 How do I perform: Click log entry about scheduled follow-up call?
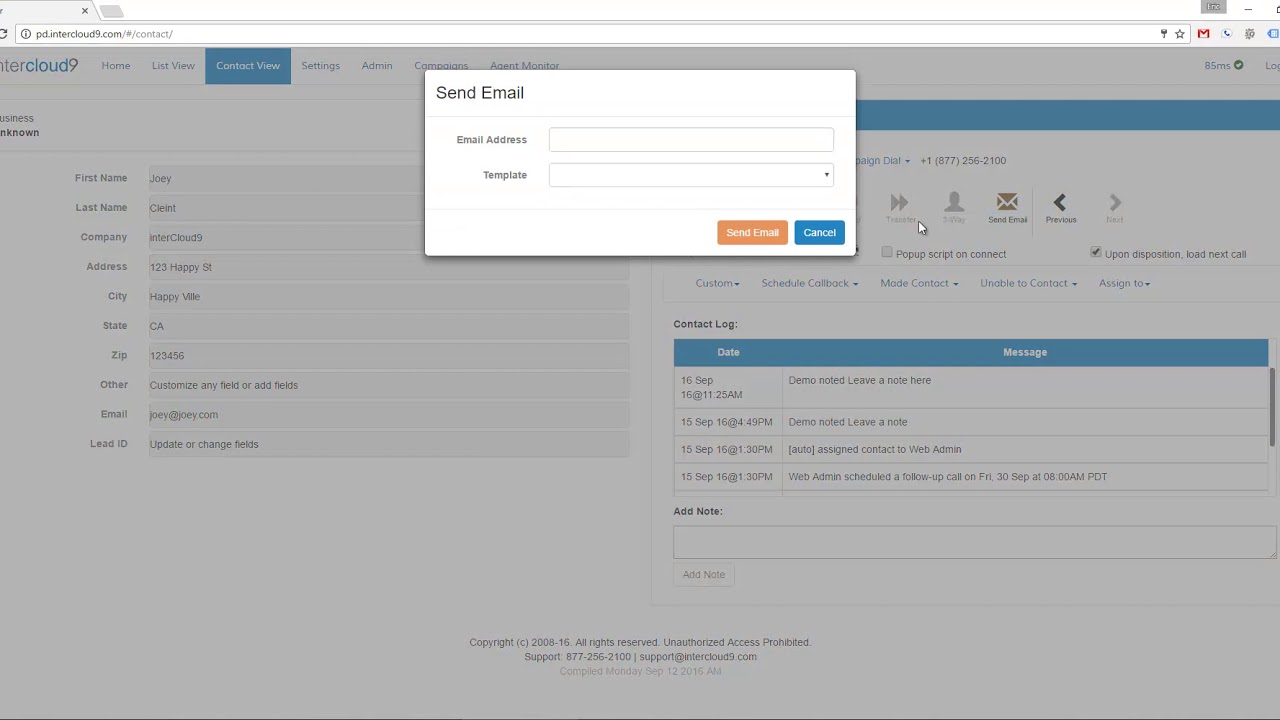(947, 477)
